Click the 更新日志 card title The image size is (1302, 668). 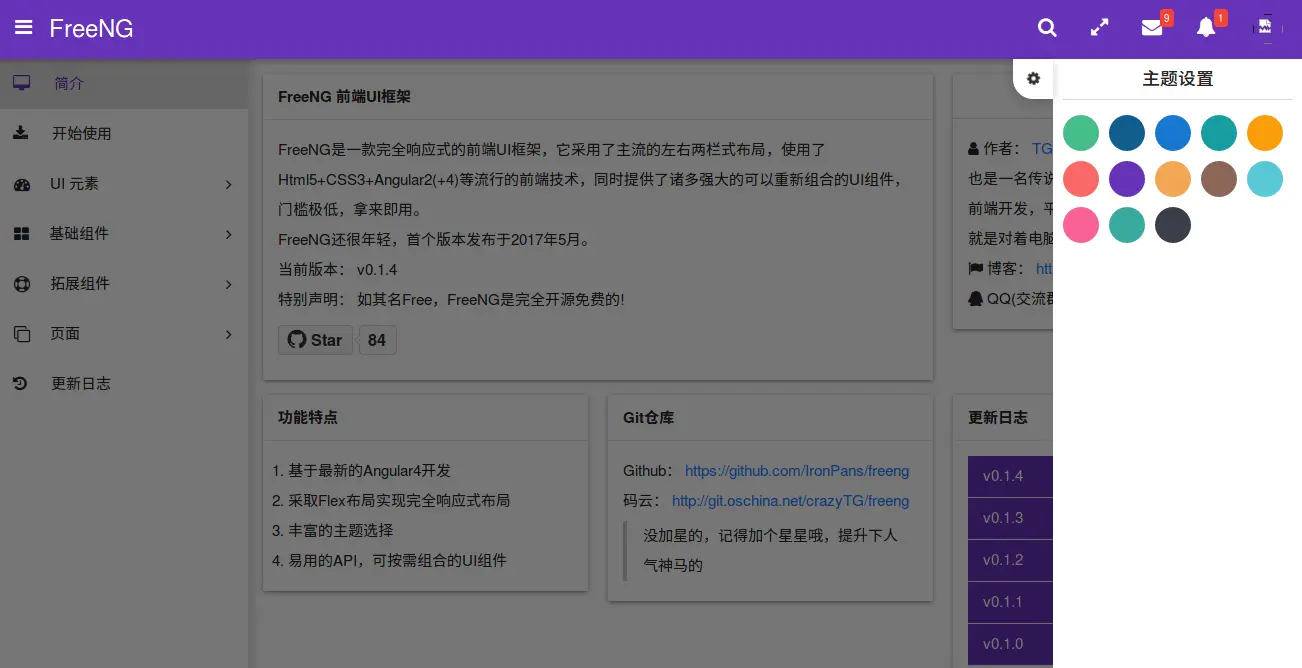click(998, 417)
